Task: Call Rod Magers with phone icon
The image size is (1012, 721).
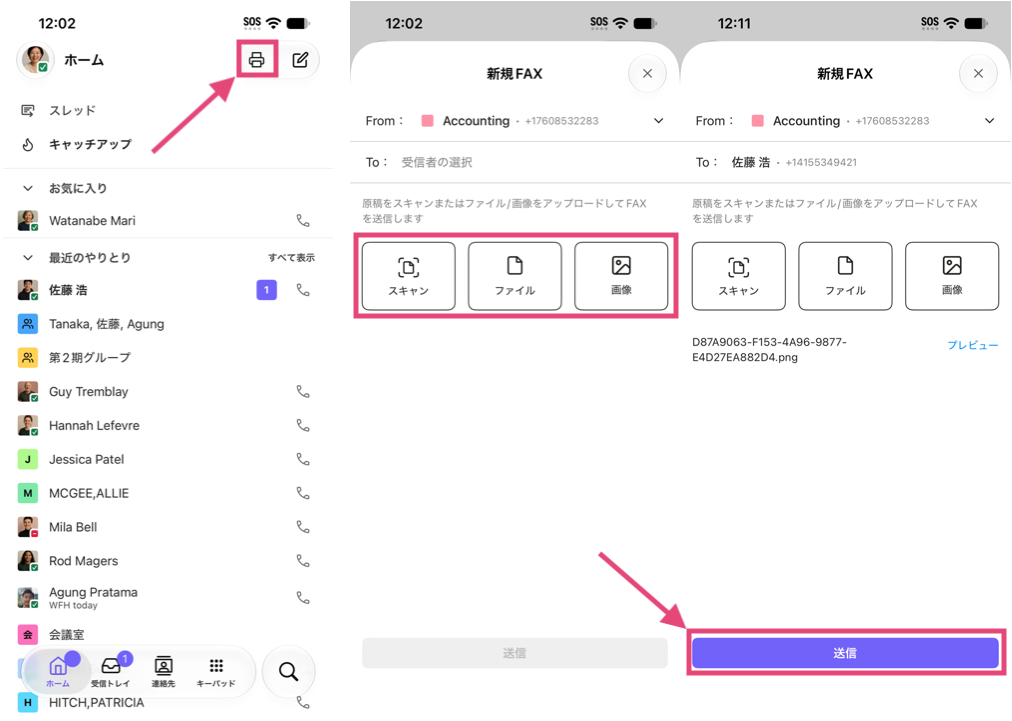Action: point(303,561)
